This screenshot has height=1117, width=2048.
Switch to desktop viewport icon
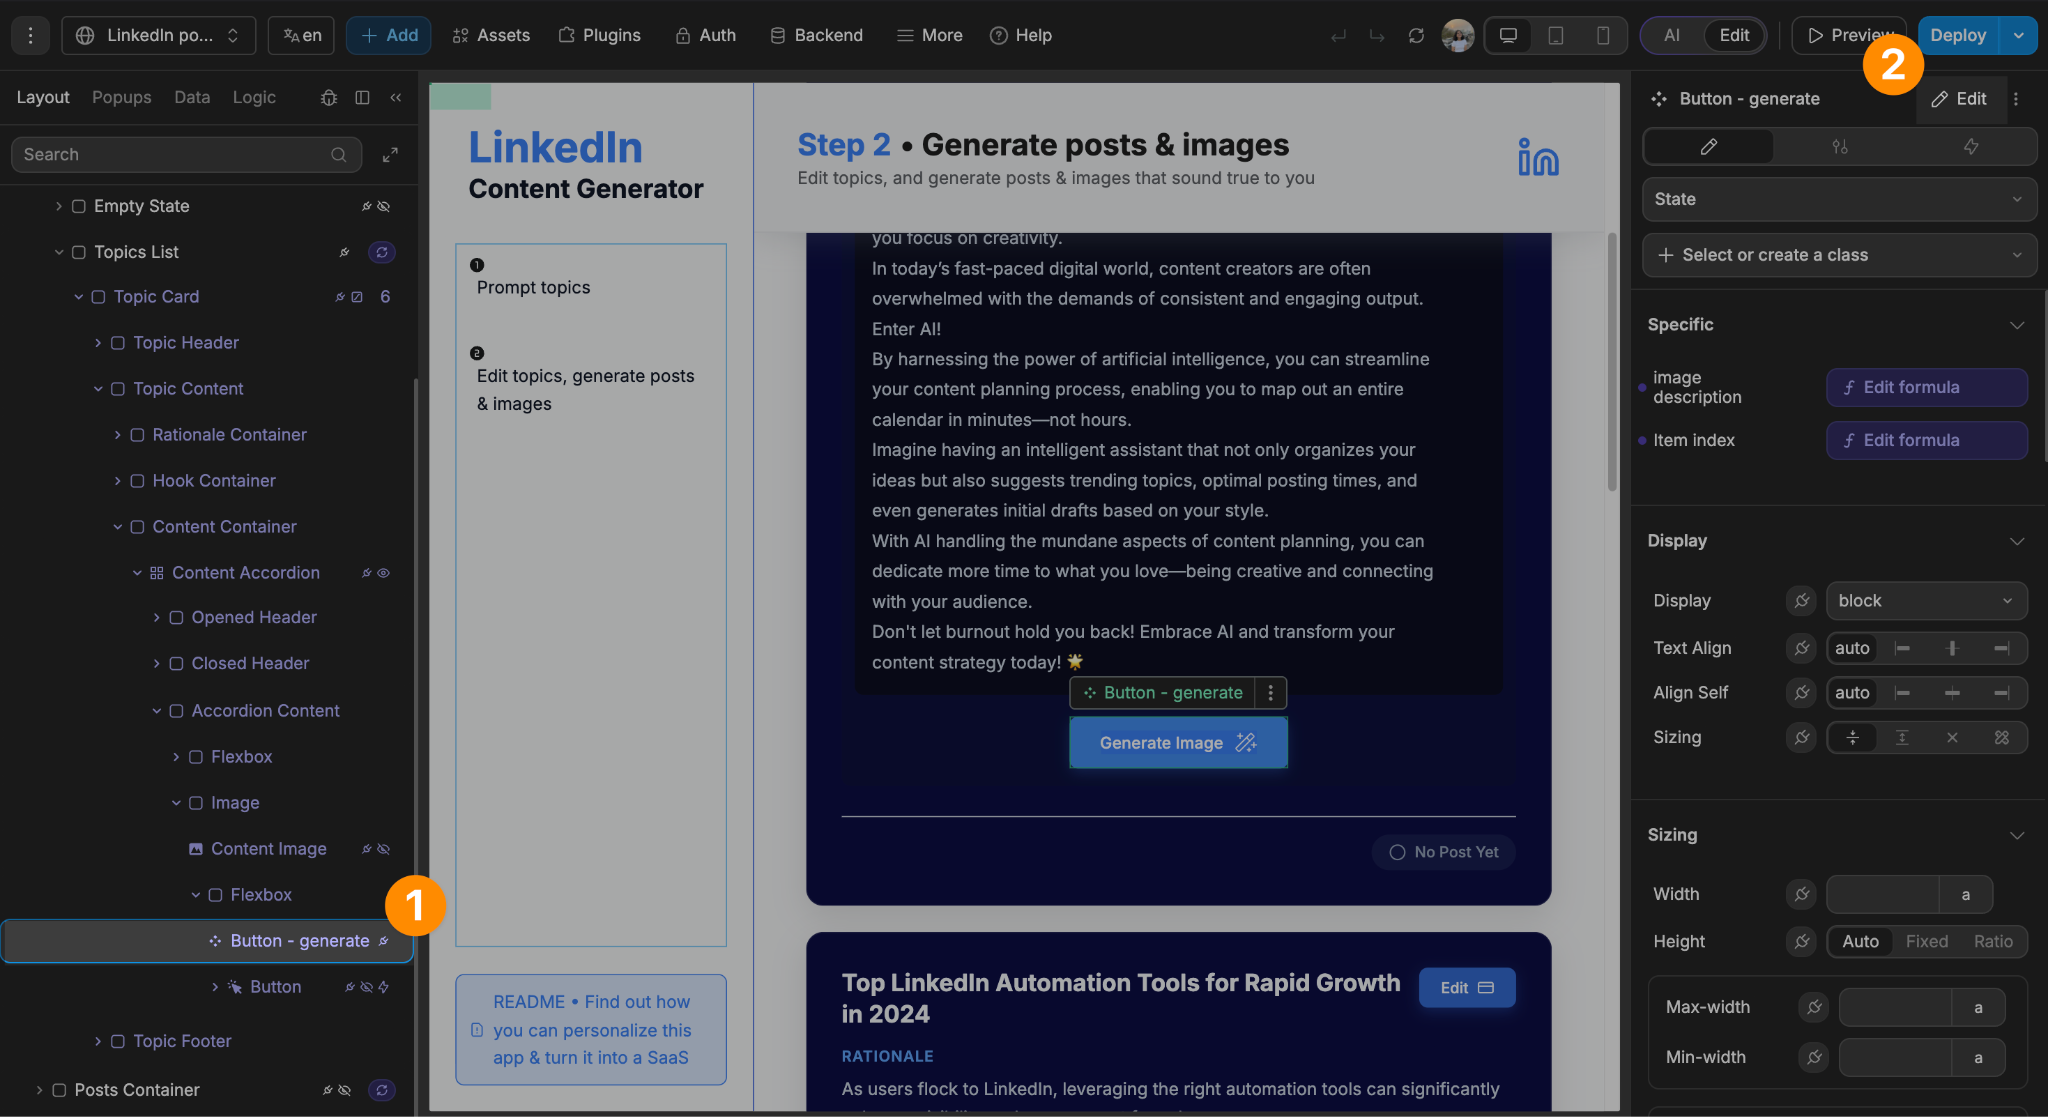coord(1508,35)
